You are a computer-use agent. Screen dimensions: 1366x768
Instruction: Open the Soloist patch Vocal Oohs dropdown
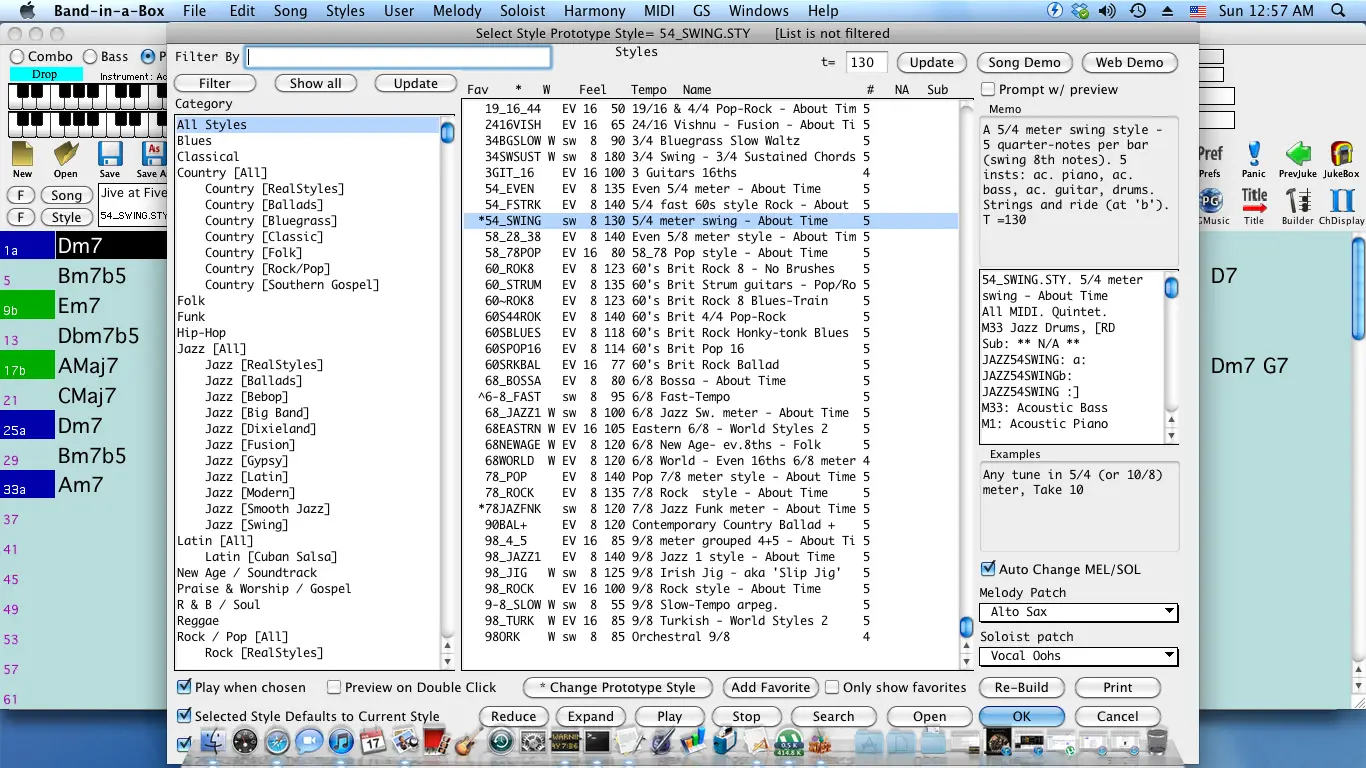point(1079,656)
